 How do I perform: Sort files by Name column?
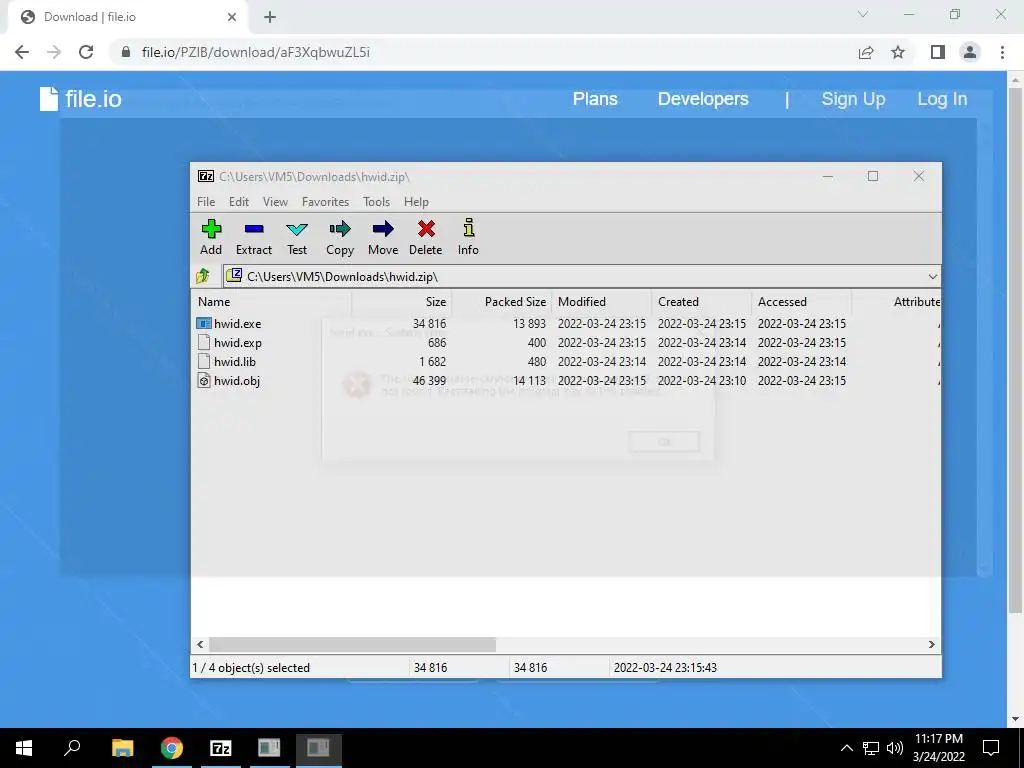pos(273,302)
